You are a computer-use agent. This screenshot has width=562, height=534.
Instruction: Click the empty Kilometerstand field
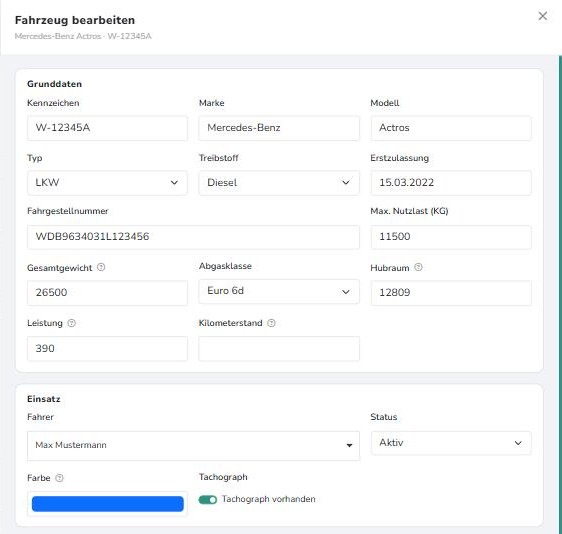tap(279, 348)
